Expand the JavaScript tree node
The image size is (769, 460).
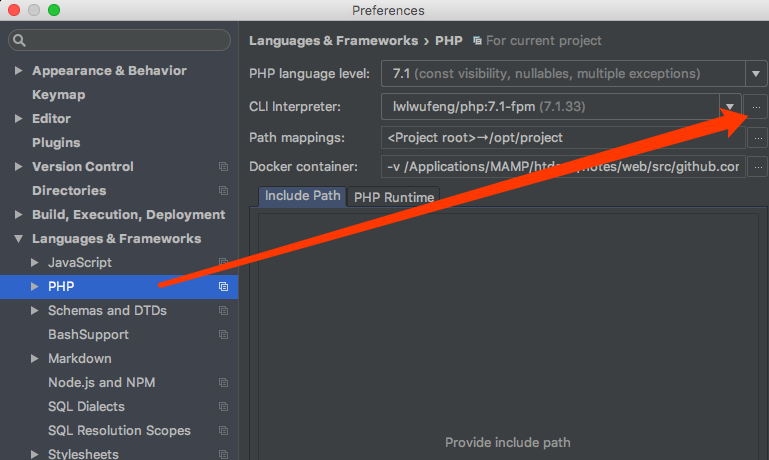click(35, 263)
